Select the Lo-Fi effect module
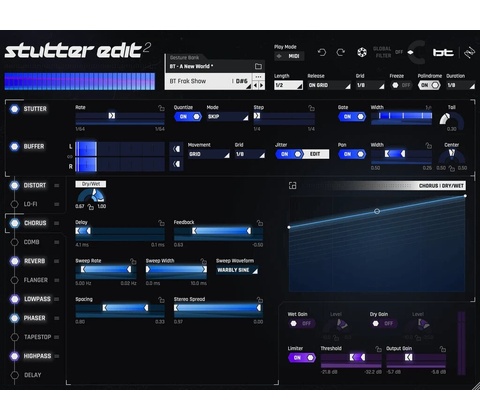The height and width of the screenshot is (420, 480). tap(30, 204)
